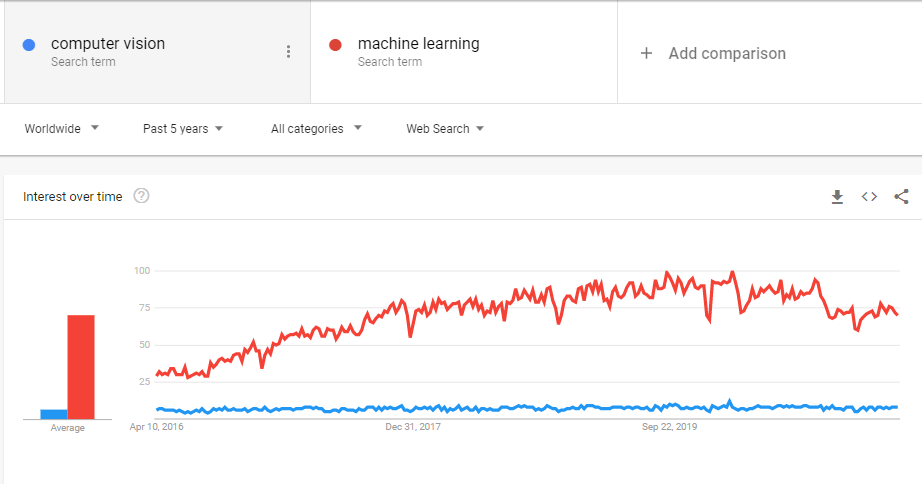Open the Past 5 years dropdown

coord(183,129)
